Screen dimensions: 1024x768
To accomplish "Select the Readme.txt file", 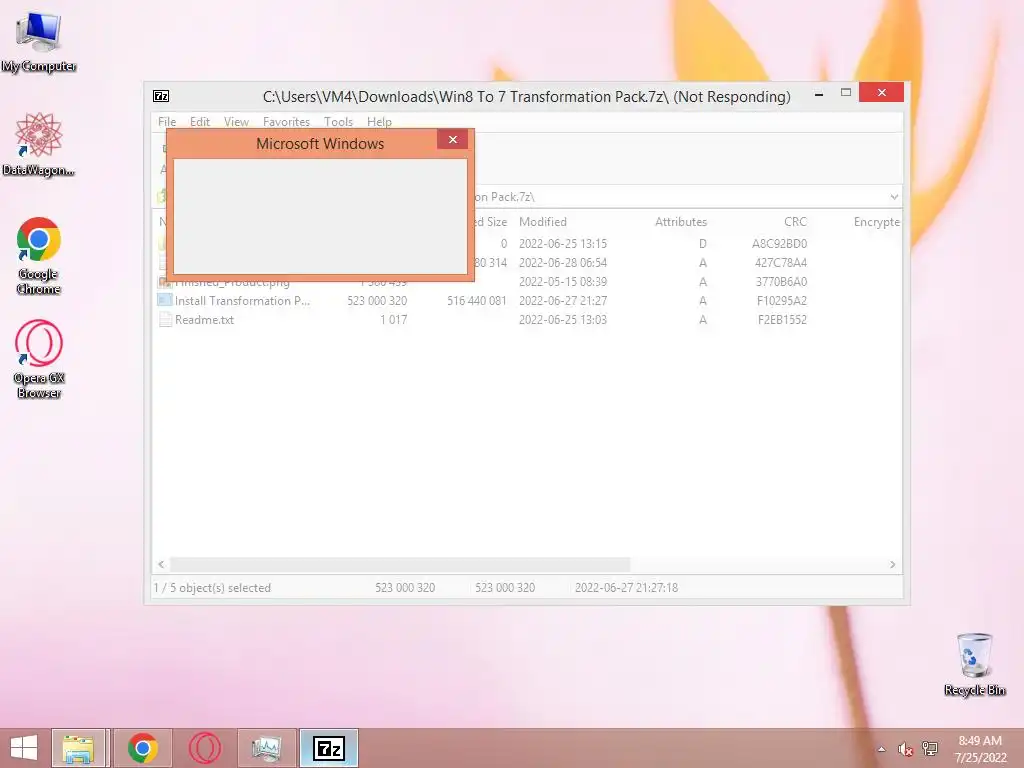I will click(204, 320).
